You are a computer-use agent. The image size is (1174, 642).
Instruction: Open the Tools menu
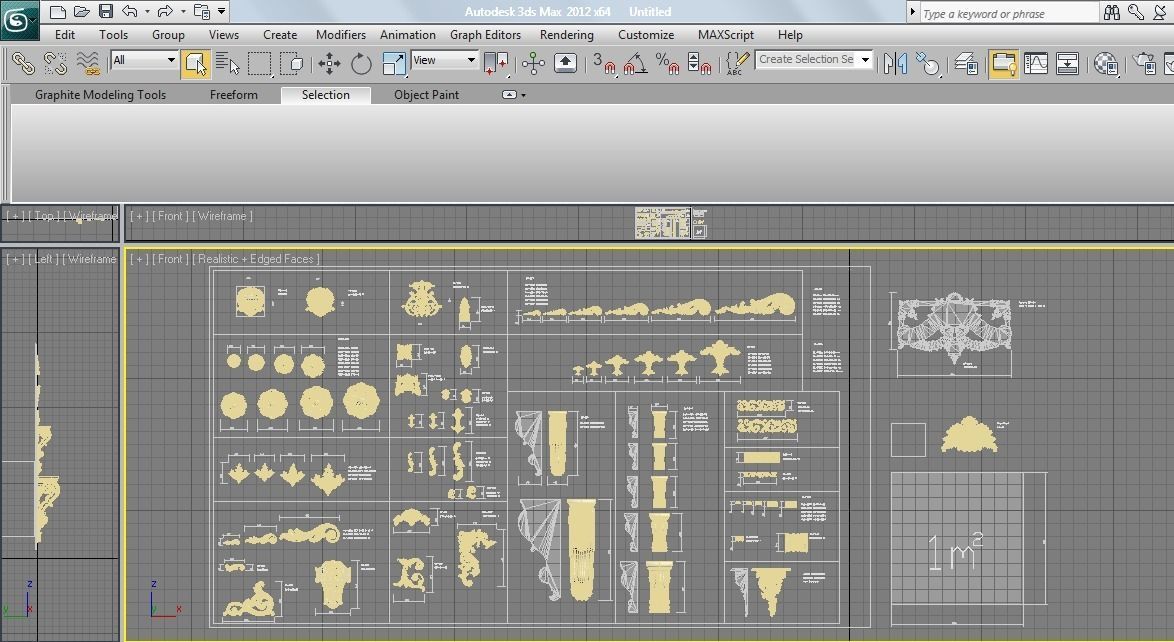coord(113,34)
